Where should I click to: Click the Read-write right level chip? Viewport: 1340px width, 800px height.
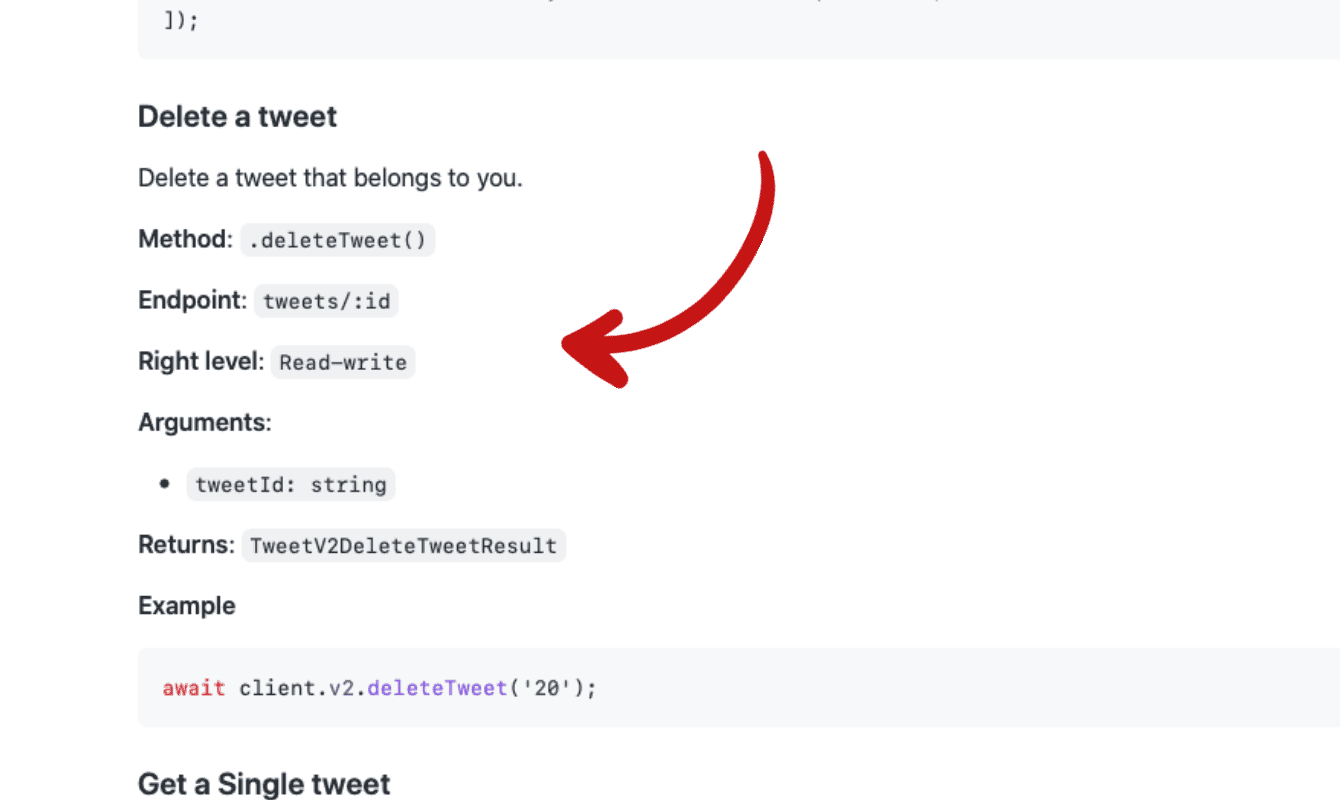click(343, 362)
